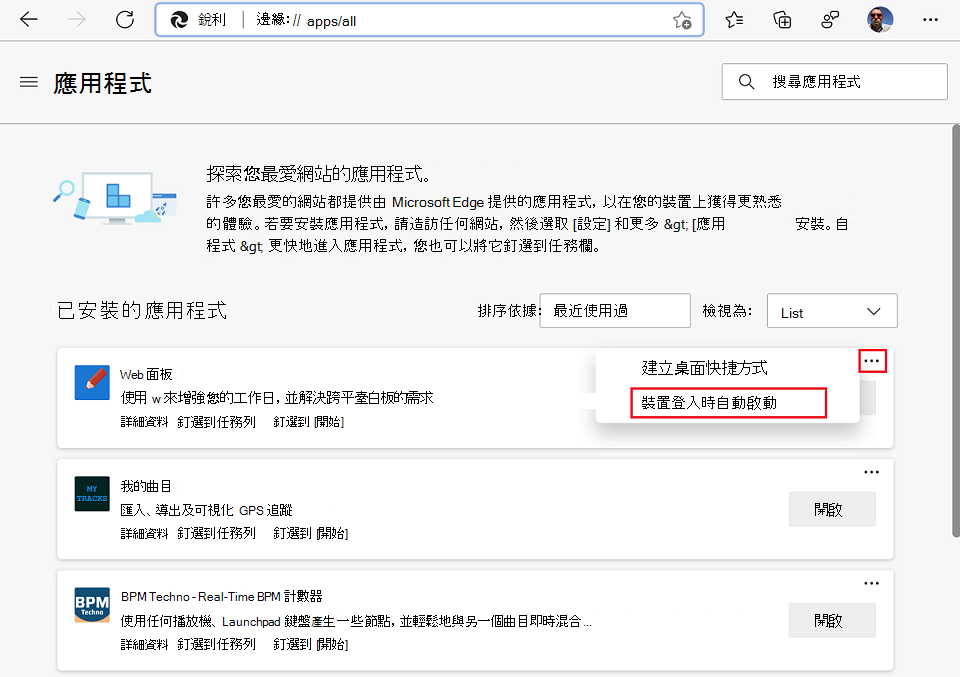960x677 pixels.
Task: Click the MY TRACKS app icon
Action: point(92,493)
